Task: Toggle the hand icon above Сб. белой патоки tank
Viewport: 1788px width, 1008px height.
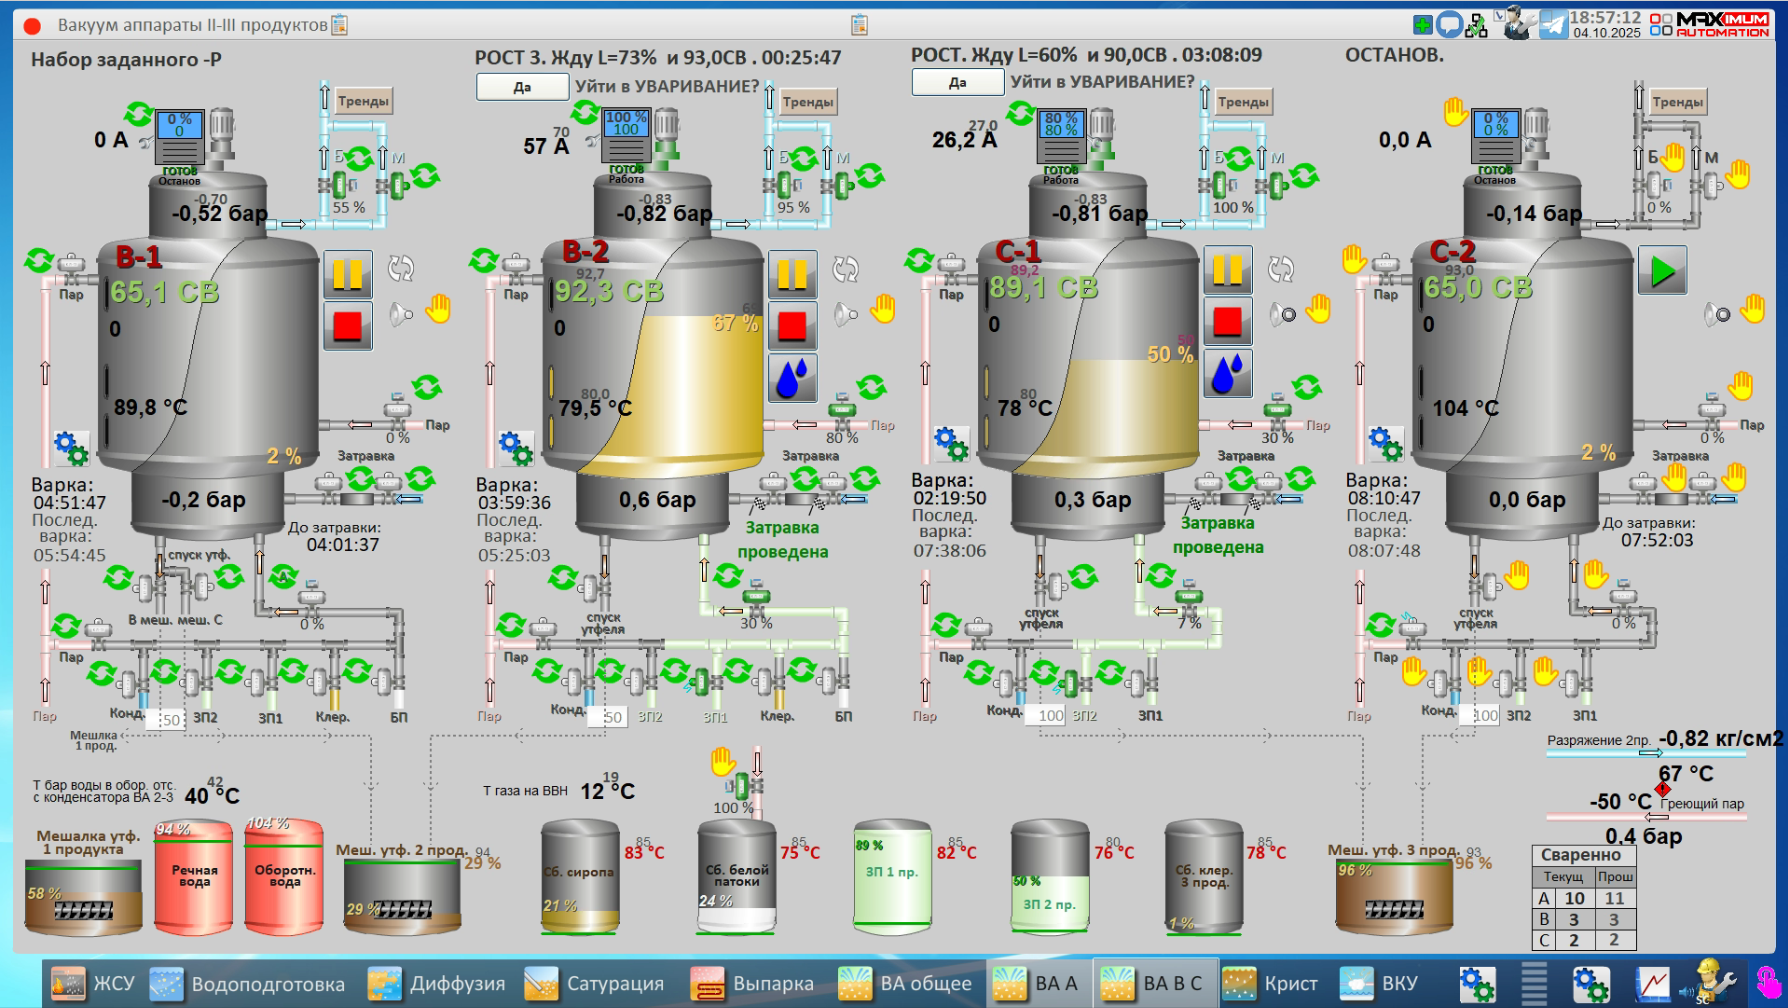Action: coord(723,762)
